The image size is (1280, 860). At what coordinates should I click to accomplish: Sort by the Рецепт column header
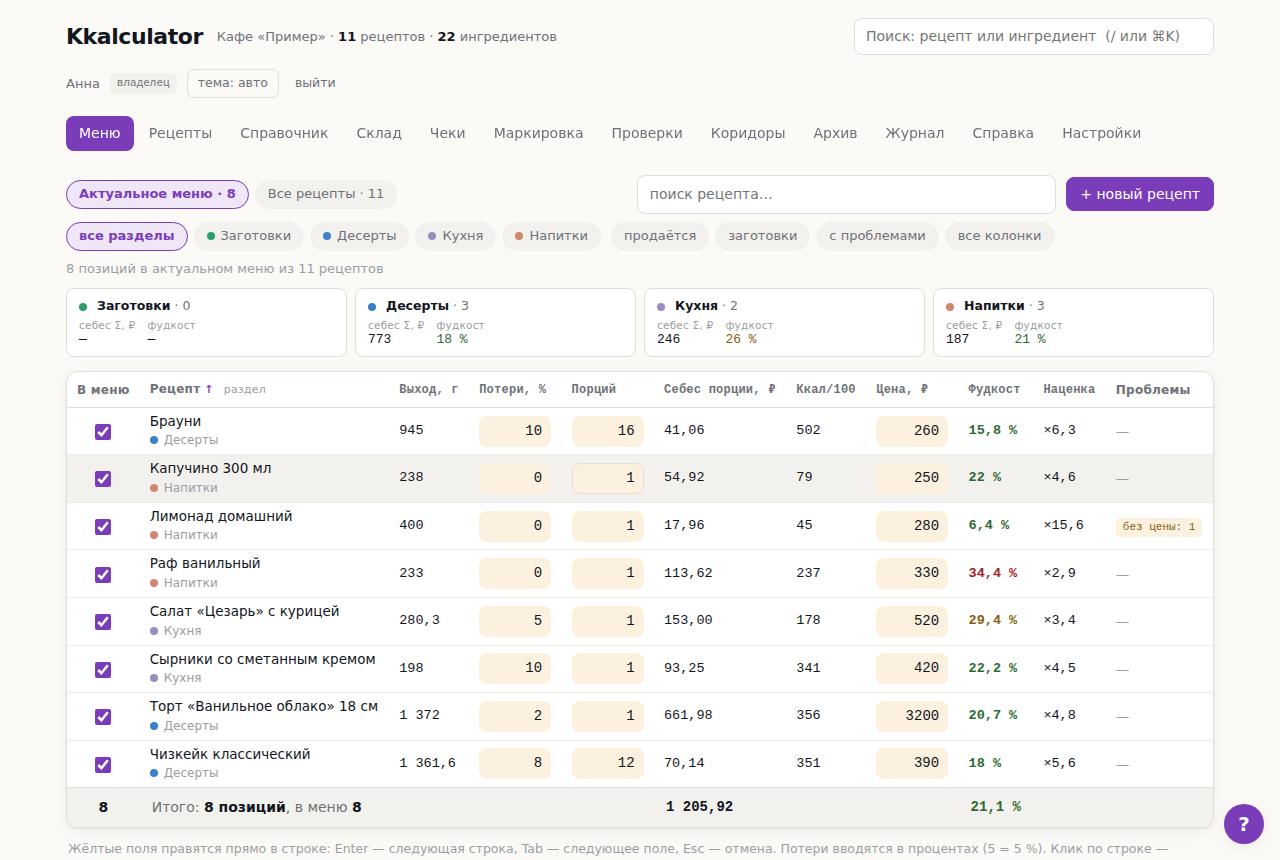[x=181, y=389]
